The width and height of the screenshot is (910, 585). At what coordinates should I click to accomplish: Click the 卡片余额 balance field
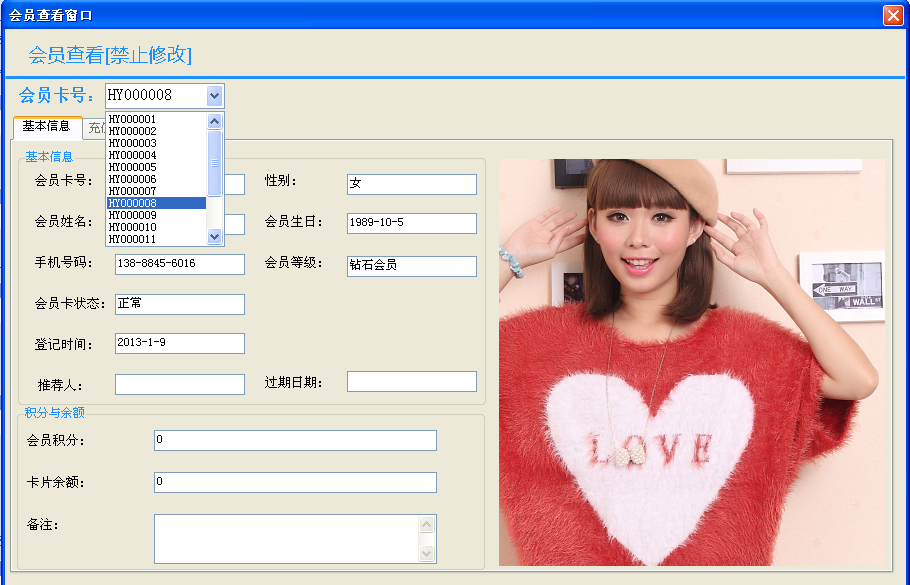295,483
